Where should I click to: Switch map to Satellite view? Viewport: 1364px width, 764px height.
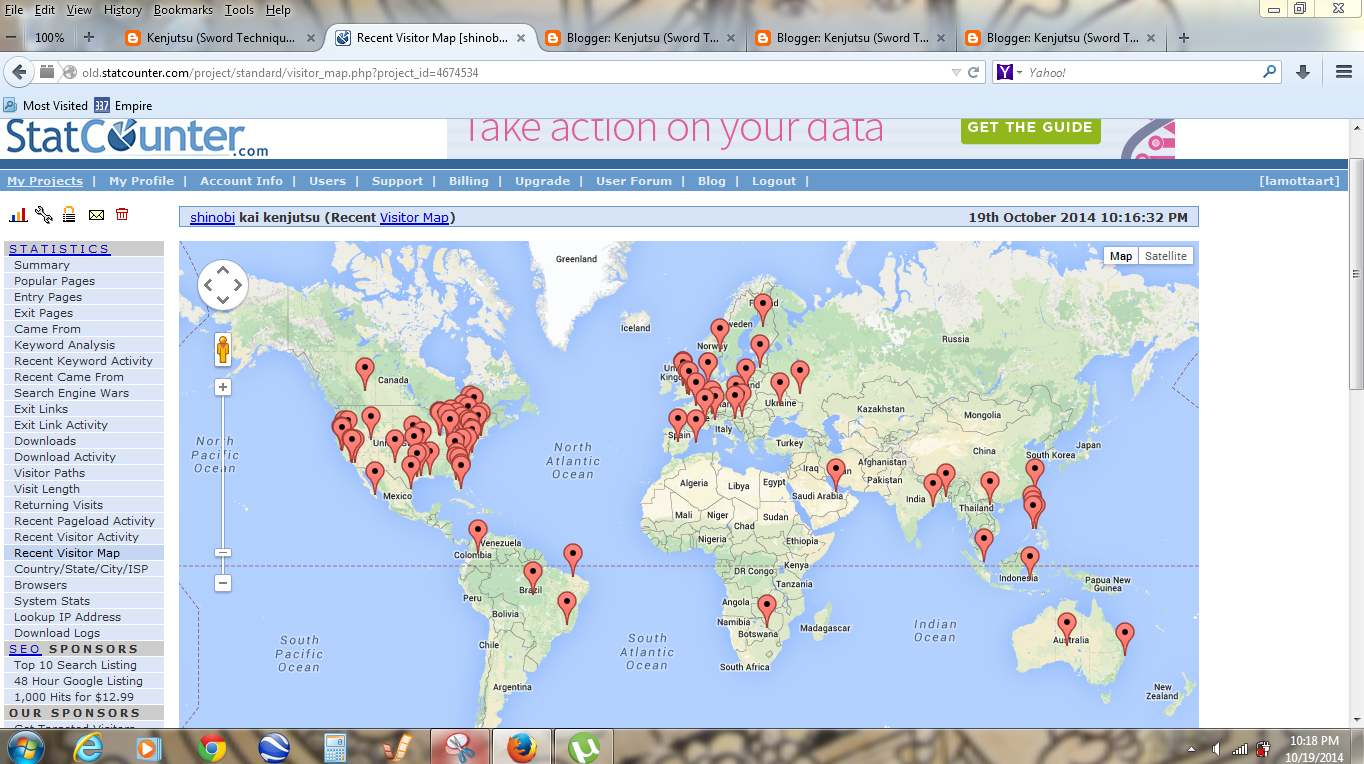pos(1166,256)
